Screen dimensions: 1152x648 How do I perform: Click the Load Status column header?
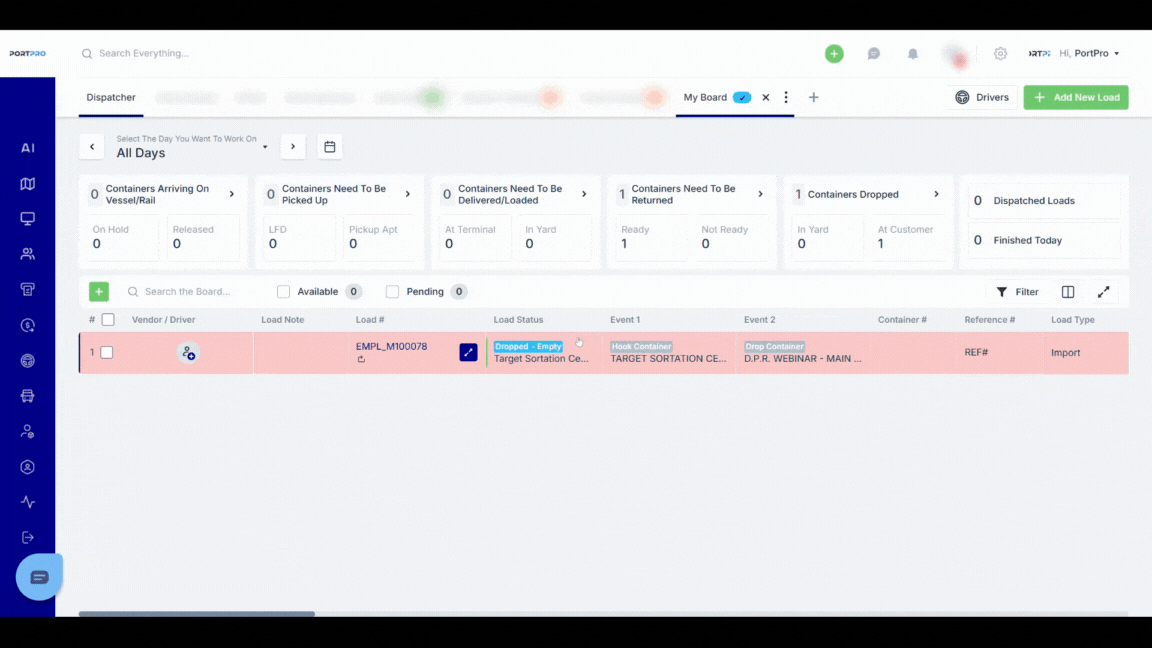click(518, 320)
